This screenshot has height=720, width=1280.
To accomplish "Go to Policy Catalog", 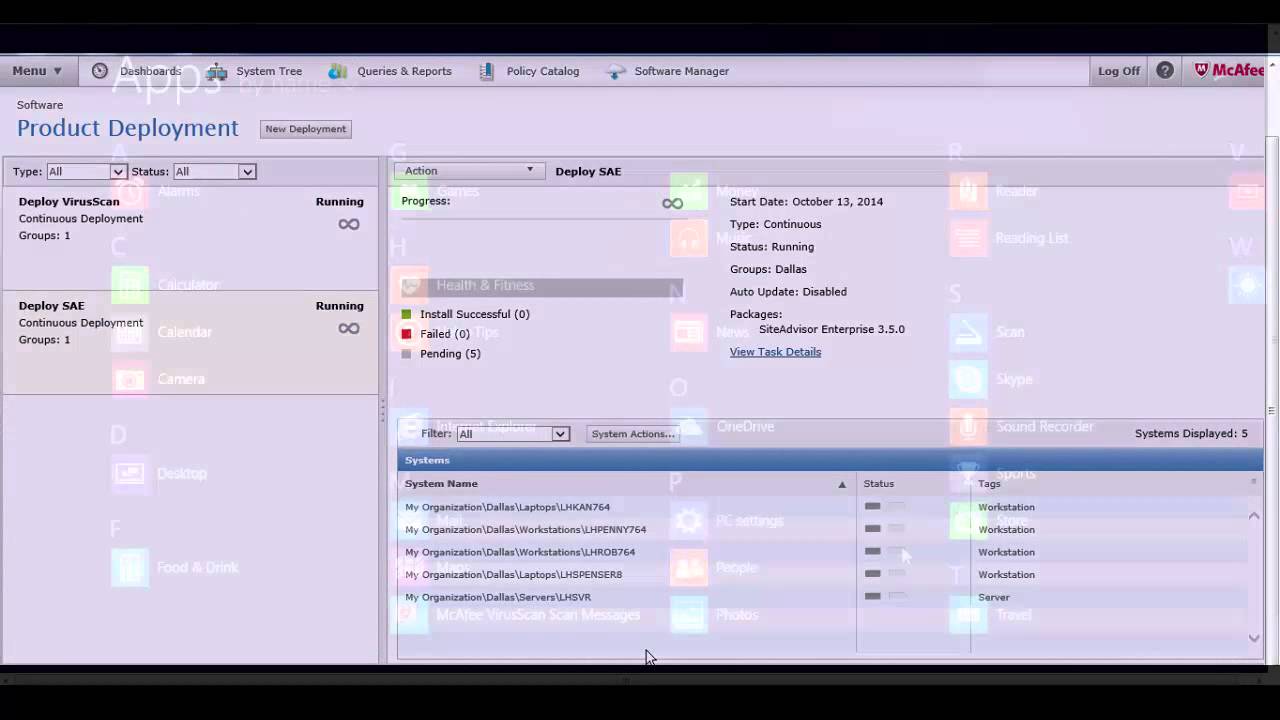I will click(543, 71).
